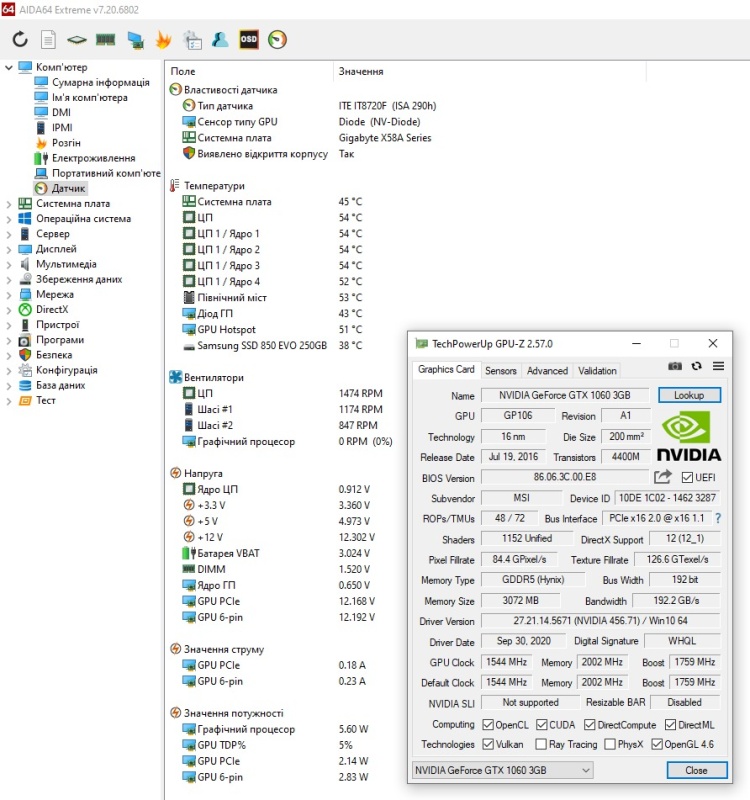Take a GPU-Z screenshot with camera icon
The image size is (750, 800).
675,366
